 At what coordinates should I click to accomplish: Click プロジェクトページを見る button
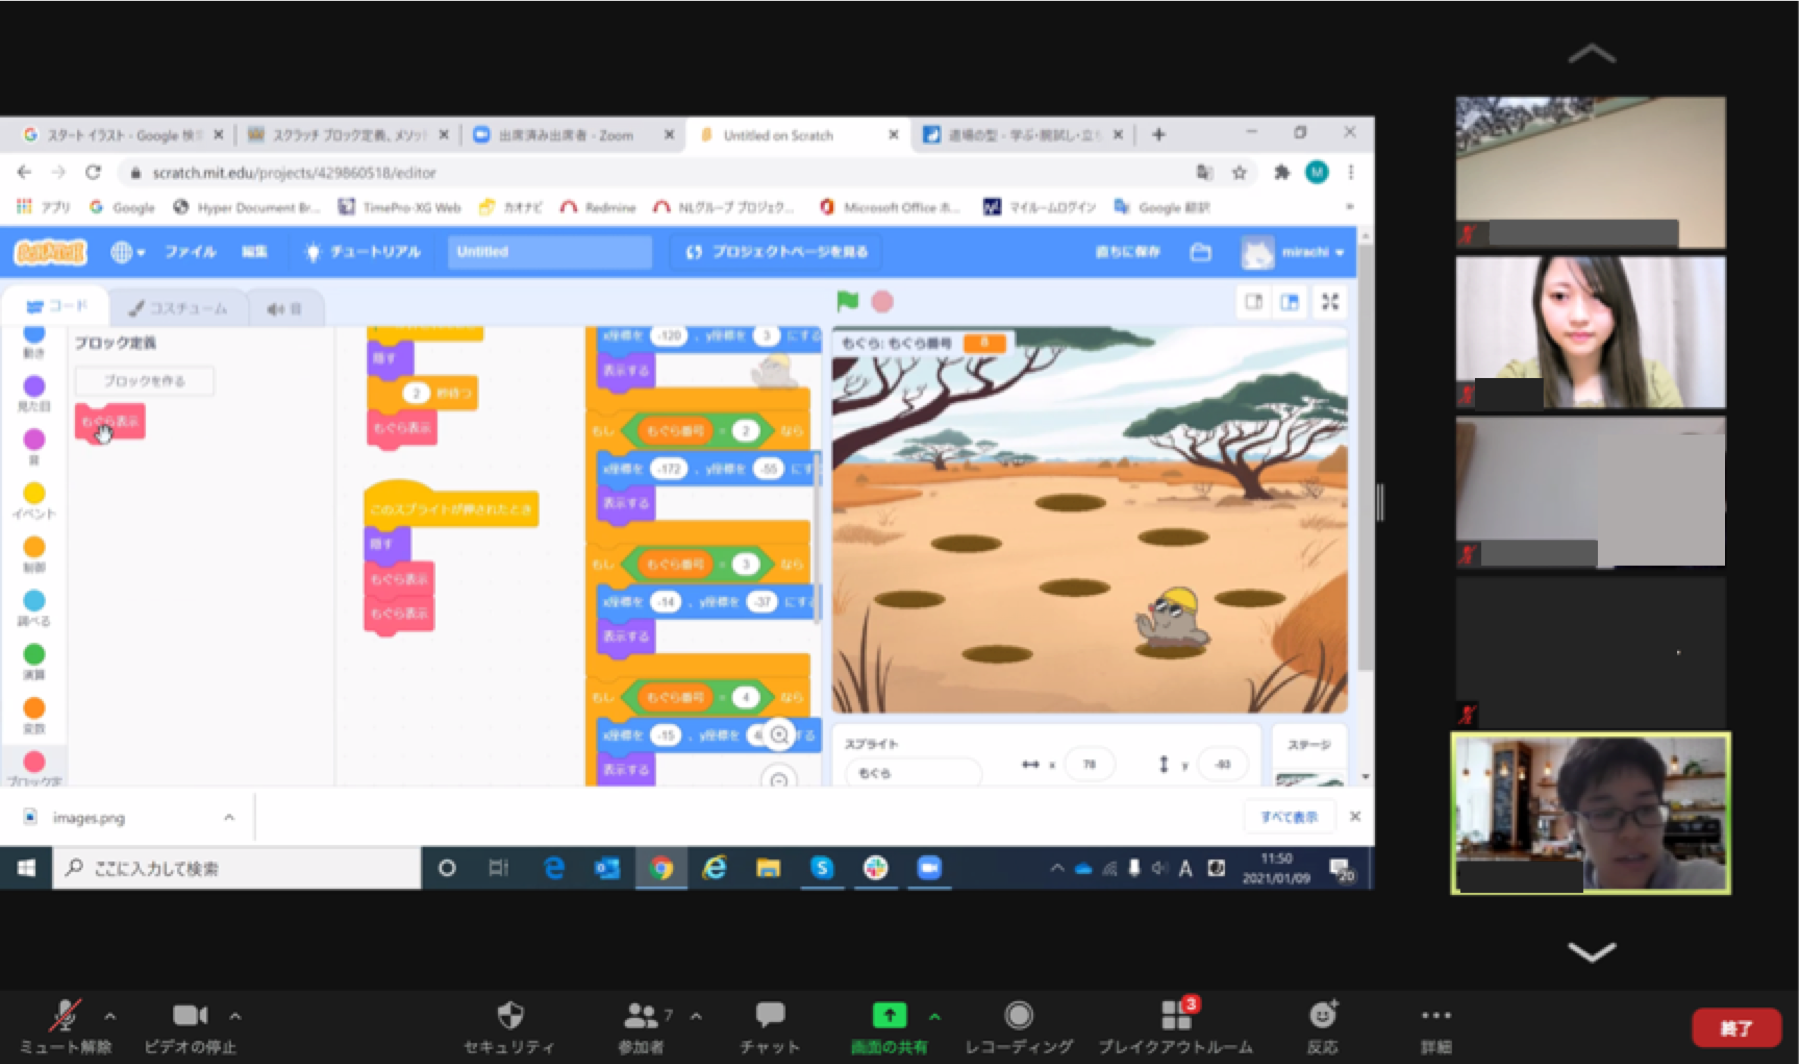pyautogui.click(x=776, y=252)
